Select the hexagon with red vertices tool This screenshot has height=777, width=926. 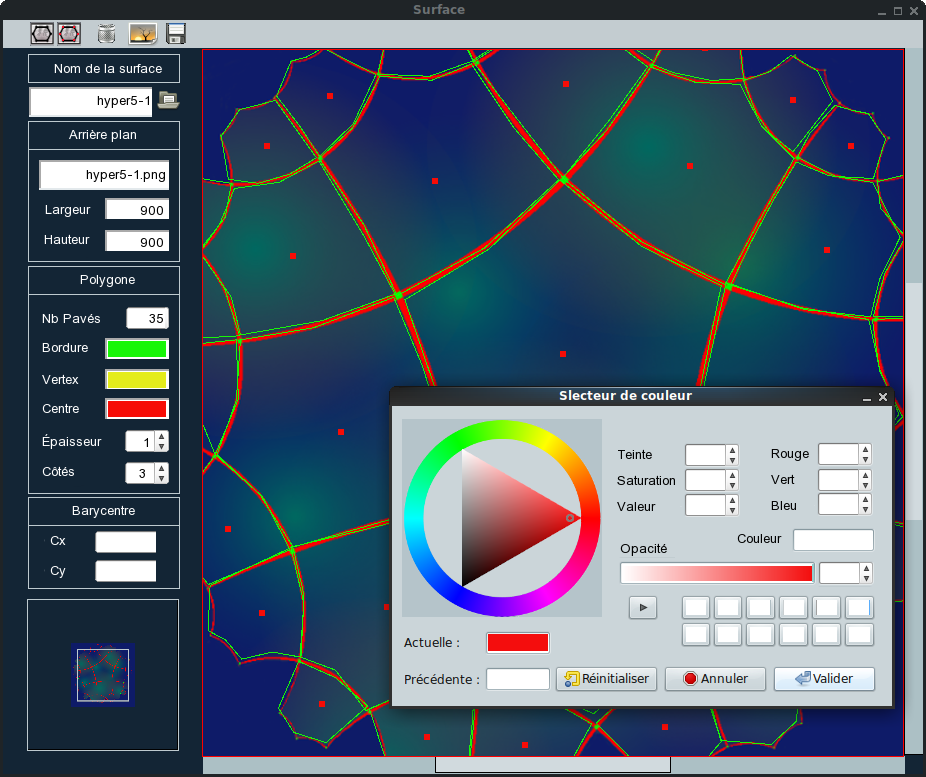pyautogui.click(x=69, y=33)
